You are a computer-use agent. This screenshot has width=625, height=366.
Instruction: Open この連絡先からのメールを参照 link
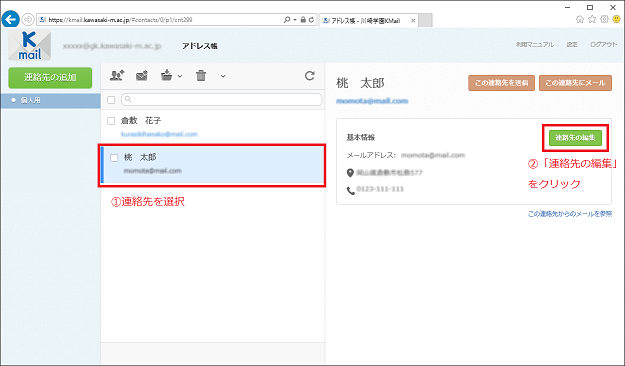pos(570,214)
